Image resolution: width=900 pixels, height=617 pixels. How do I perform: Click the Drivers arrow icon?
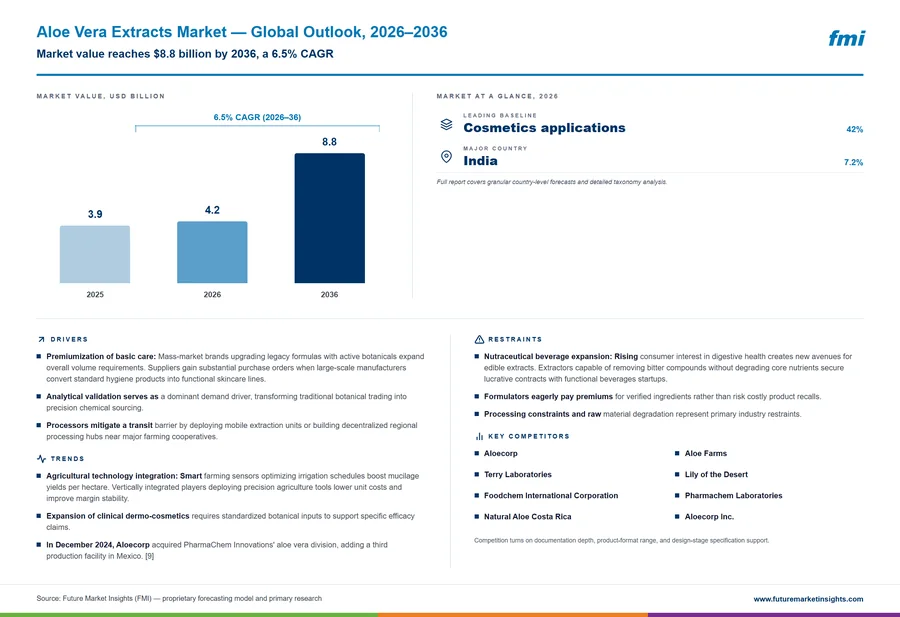pyautogui.click(x=41, y=339)
